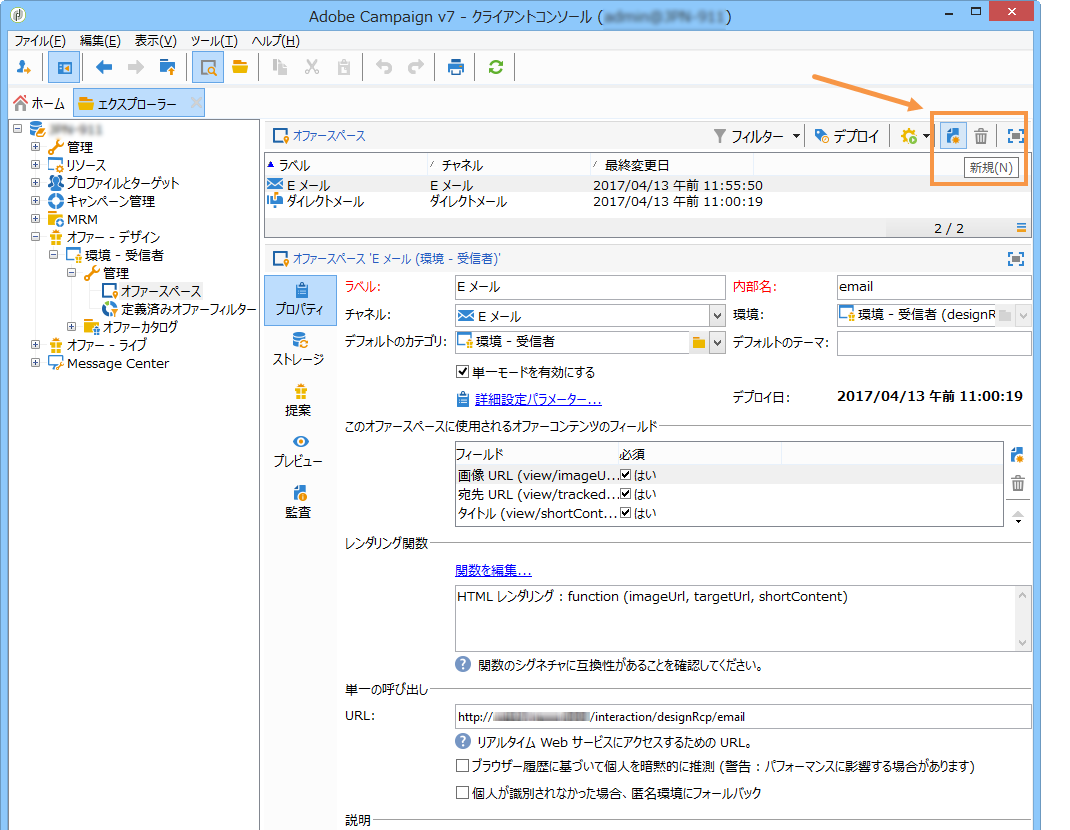The height and width of the screenshot is (830, 1070).
Task: Click the forward navigation arrow in toolbar
Action: click(136, 67)
